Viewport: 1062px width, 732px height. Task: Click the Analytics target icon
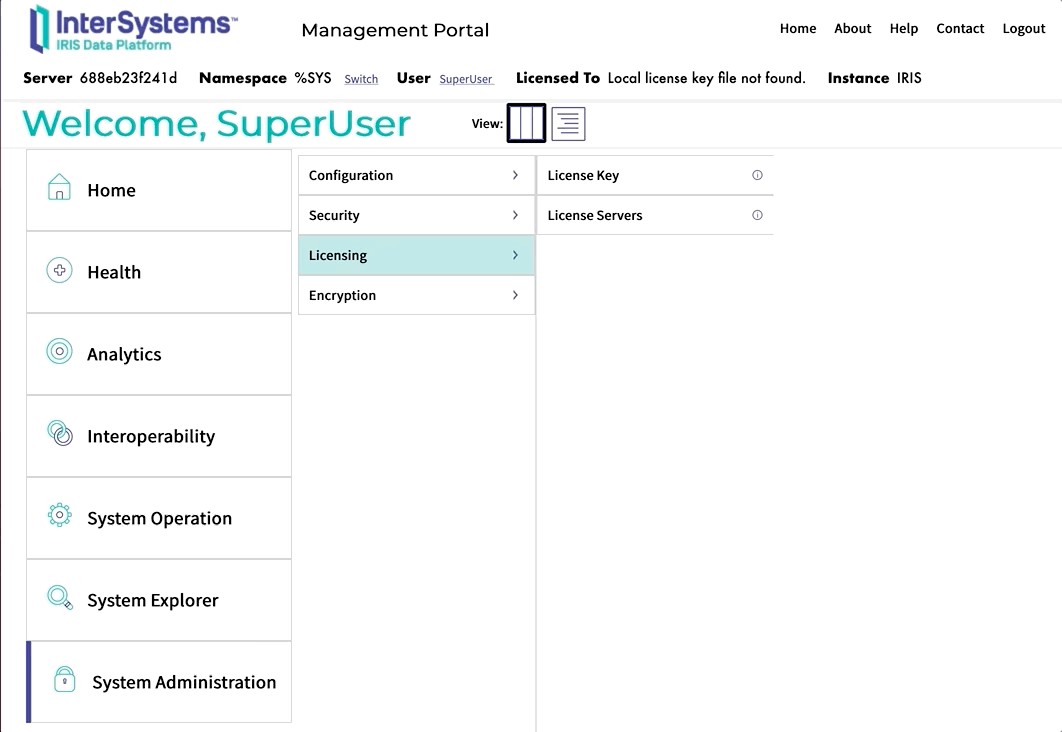[60, 352]
